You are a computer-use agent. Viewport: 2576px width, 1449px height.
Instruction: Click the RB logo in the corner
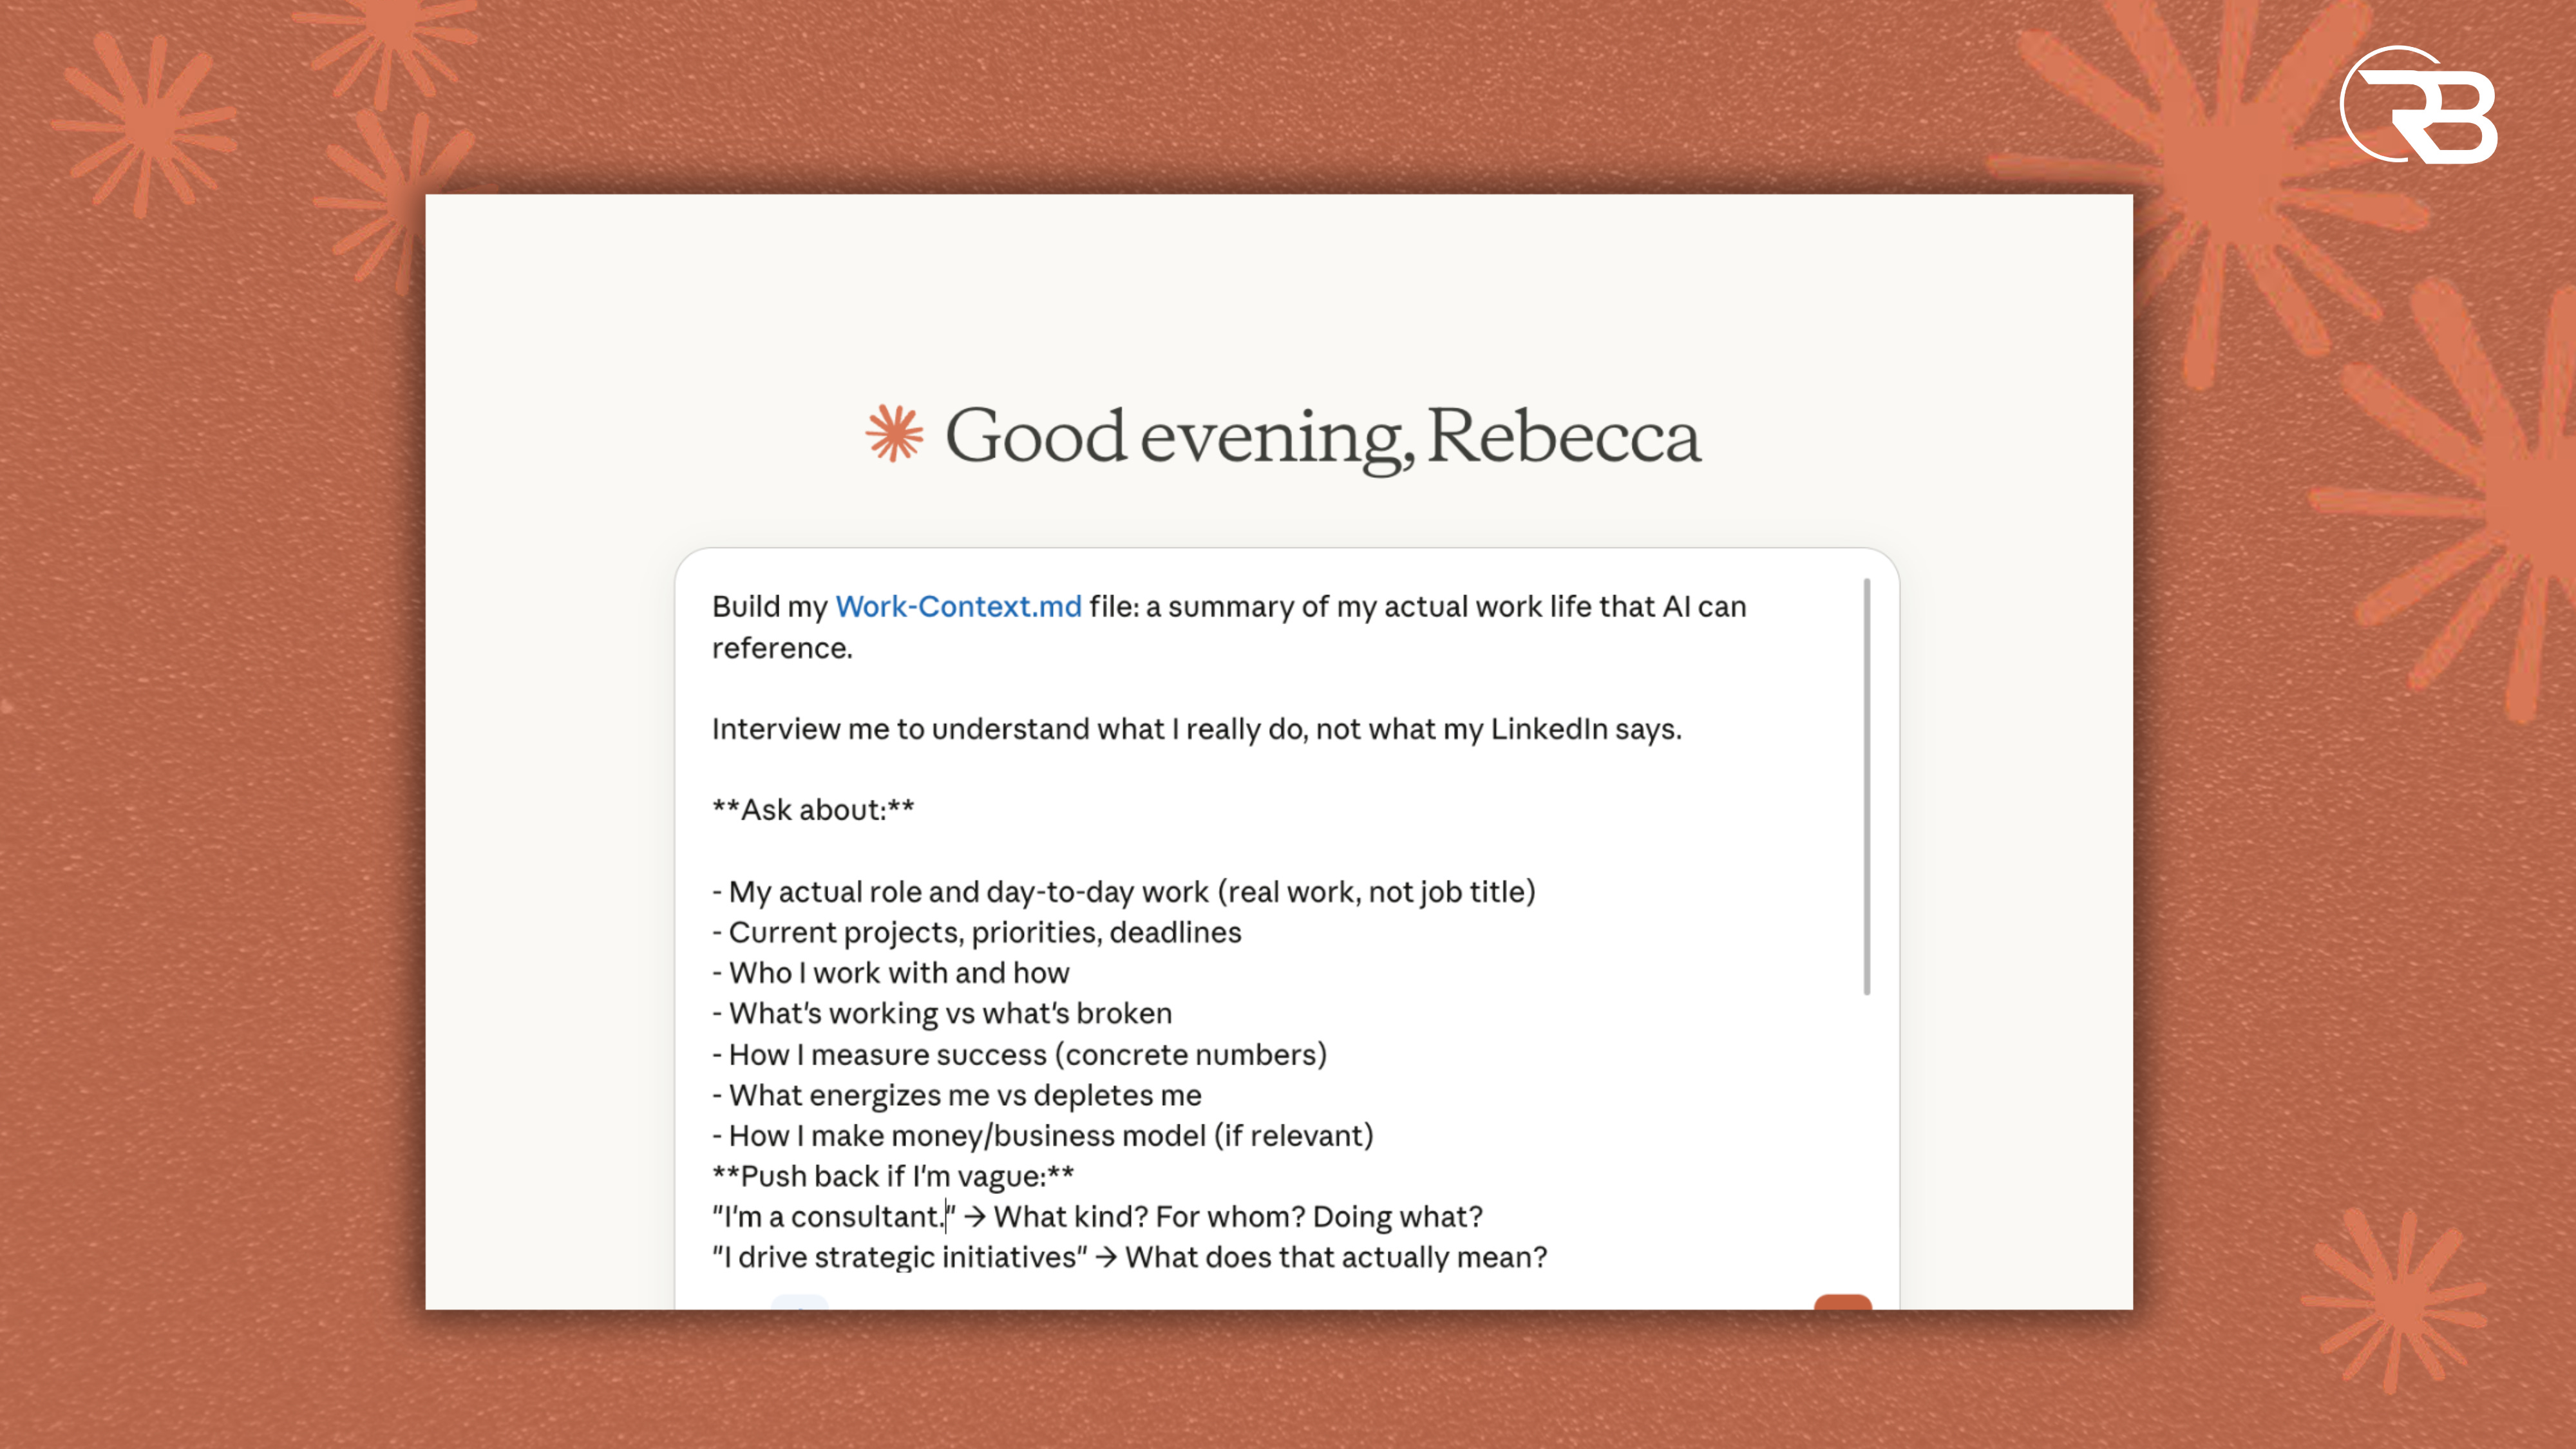[x=2418, y=106]
